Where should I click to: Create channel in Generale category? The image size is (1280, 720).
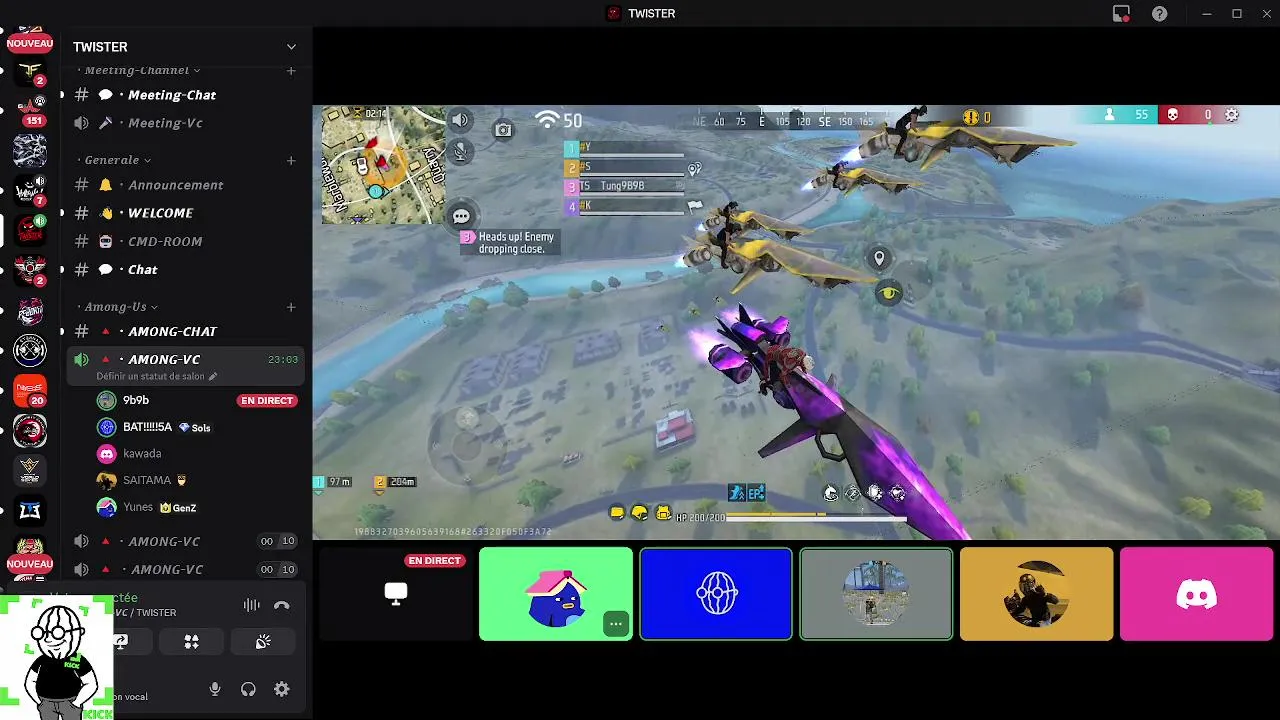[291, 160]
